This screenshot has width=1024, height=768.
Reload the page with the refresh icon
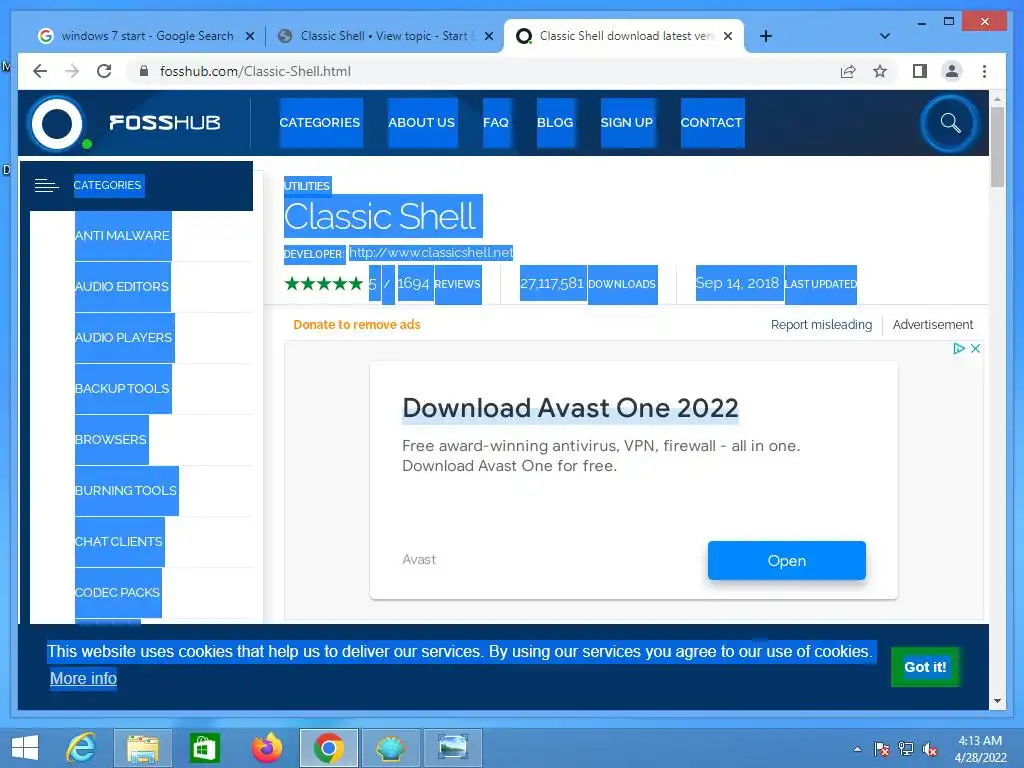point(104,71)
